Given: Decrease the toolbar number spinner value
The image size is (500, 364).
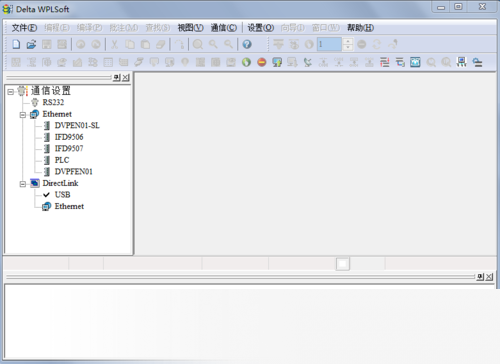Looking at the screenshot, I should pos(348,47).
